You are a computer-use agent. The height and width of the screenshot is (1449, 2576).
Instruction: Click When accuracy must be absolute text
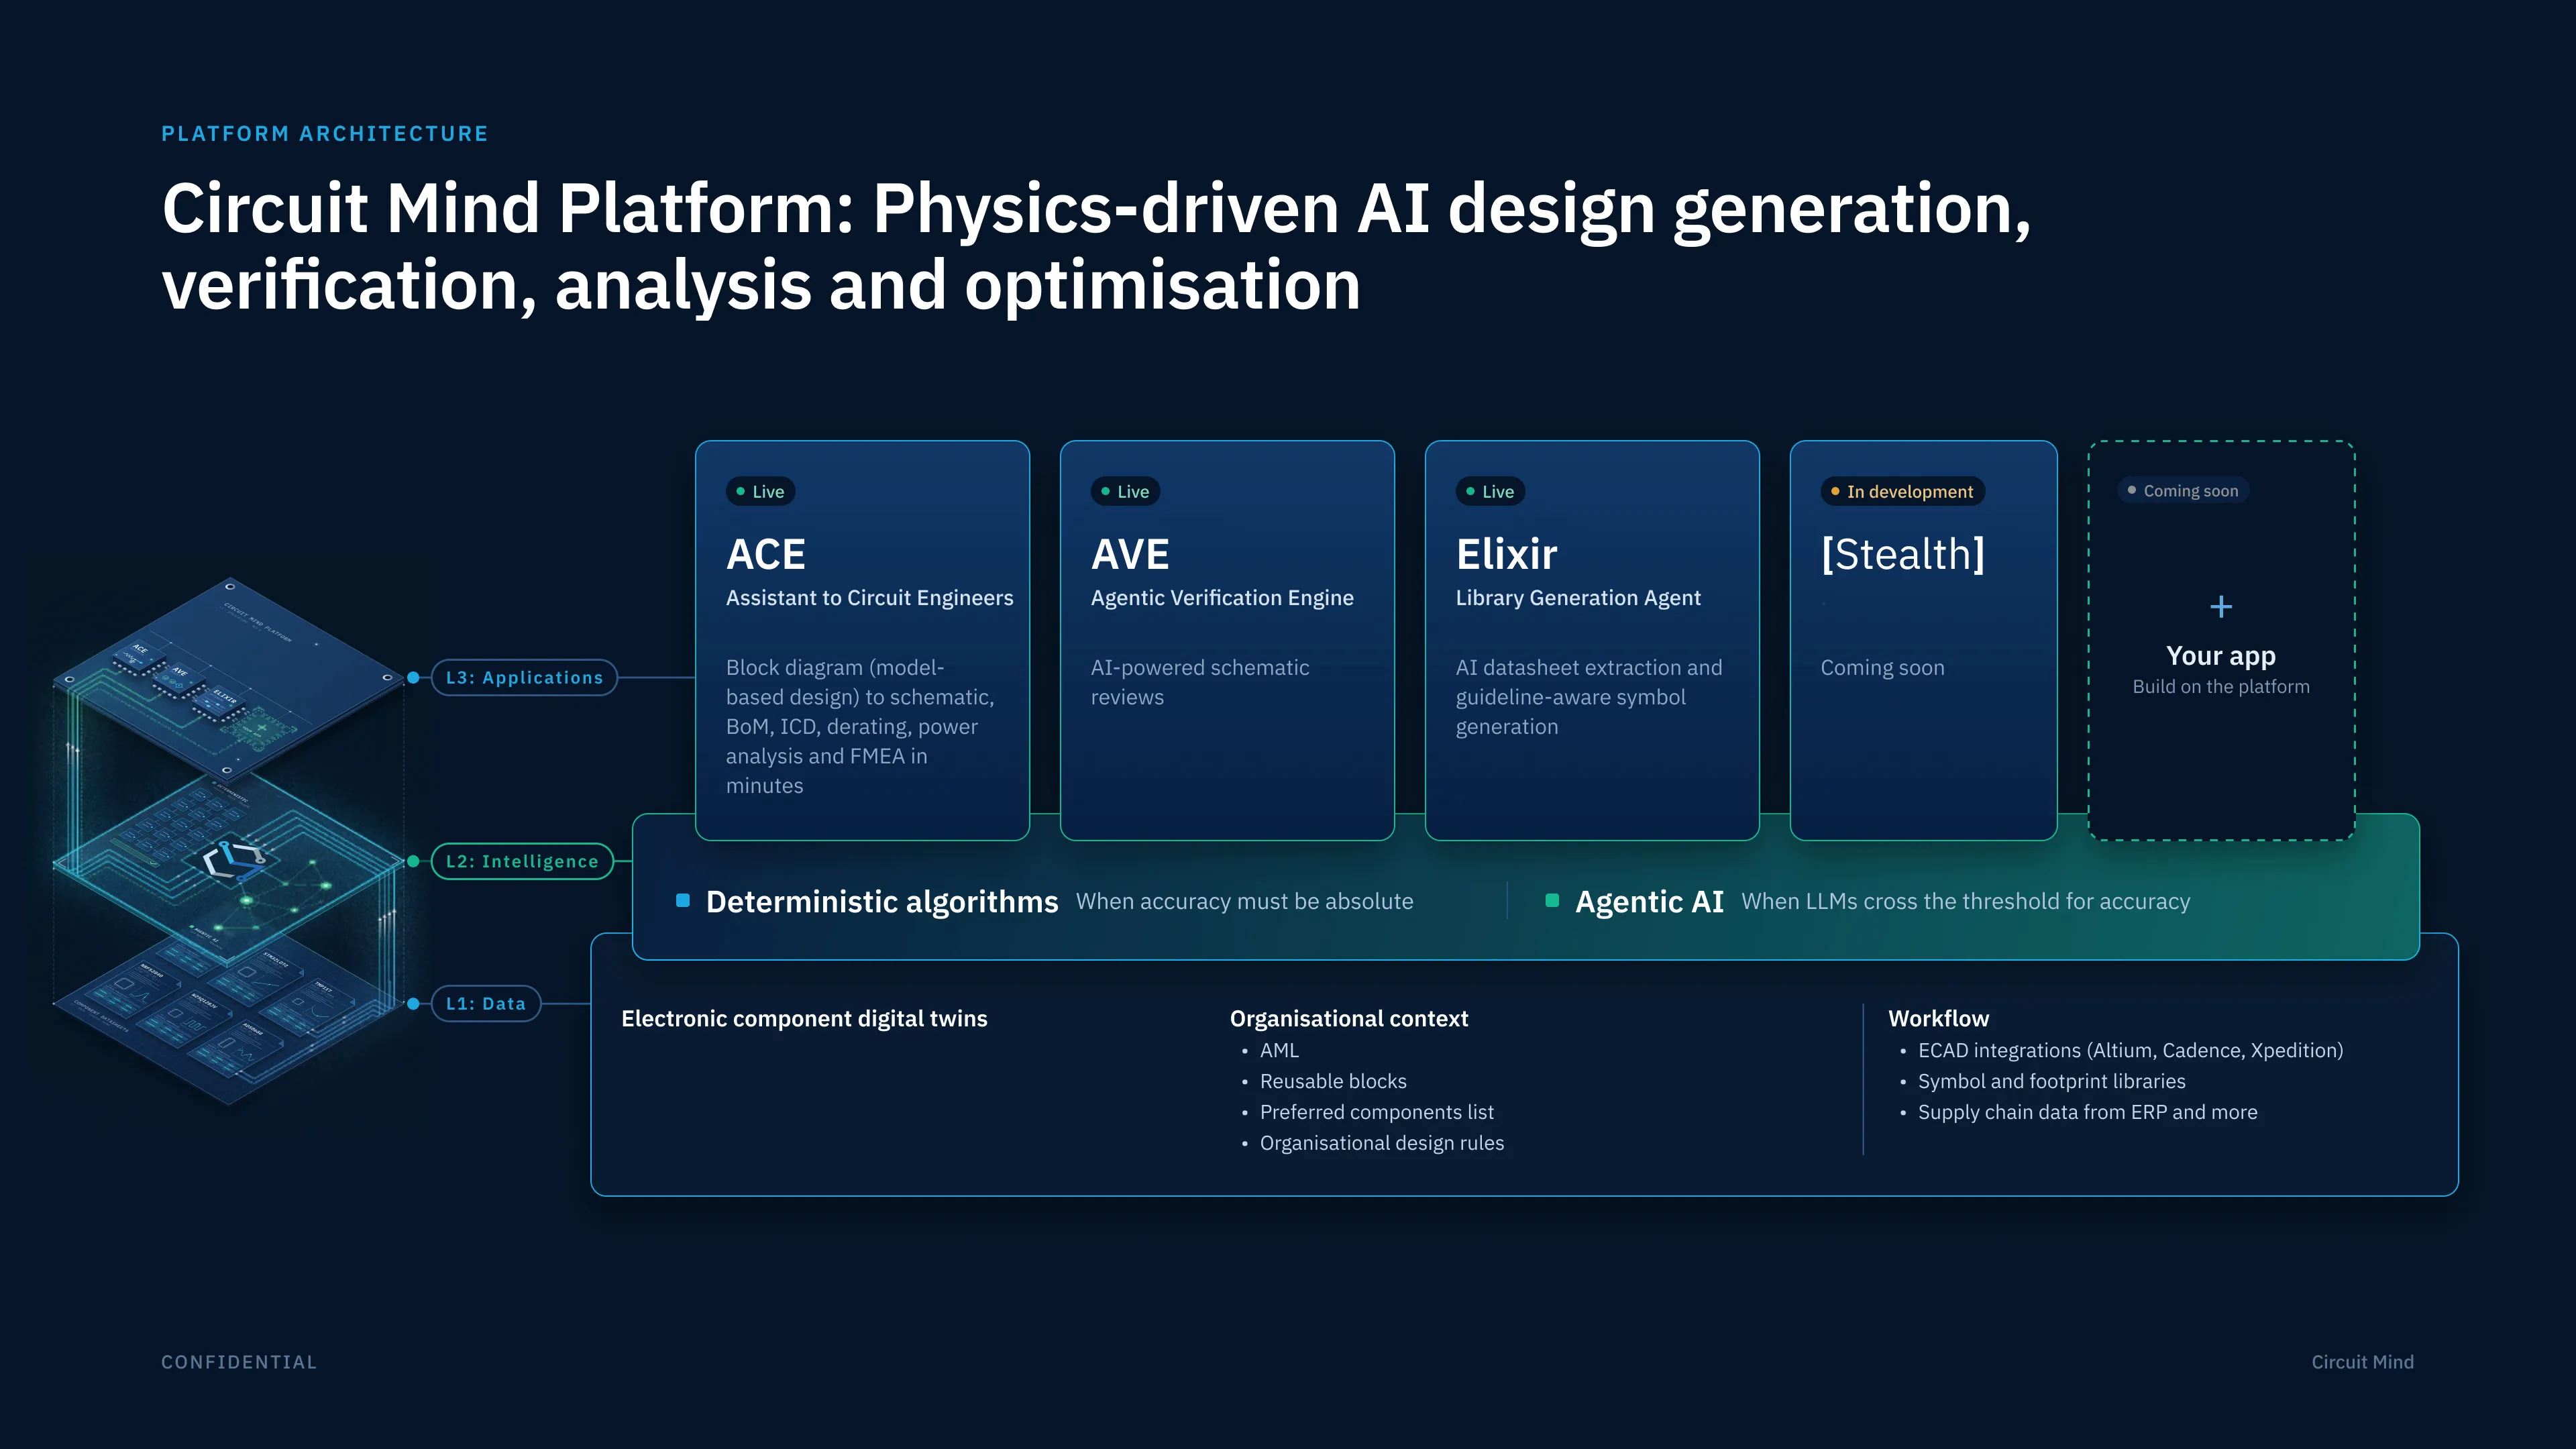tap(1244, 901)
